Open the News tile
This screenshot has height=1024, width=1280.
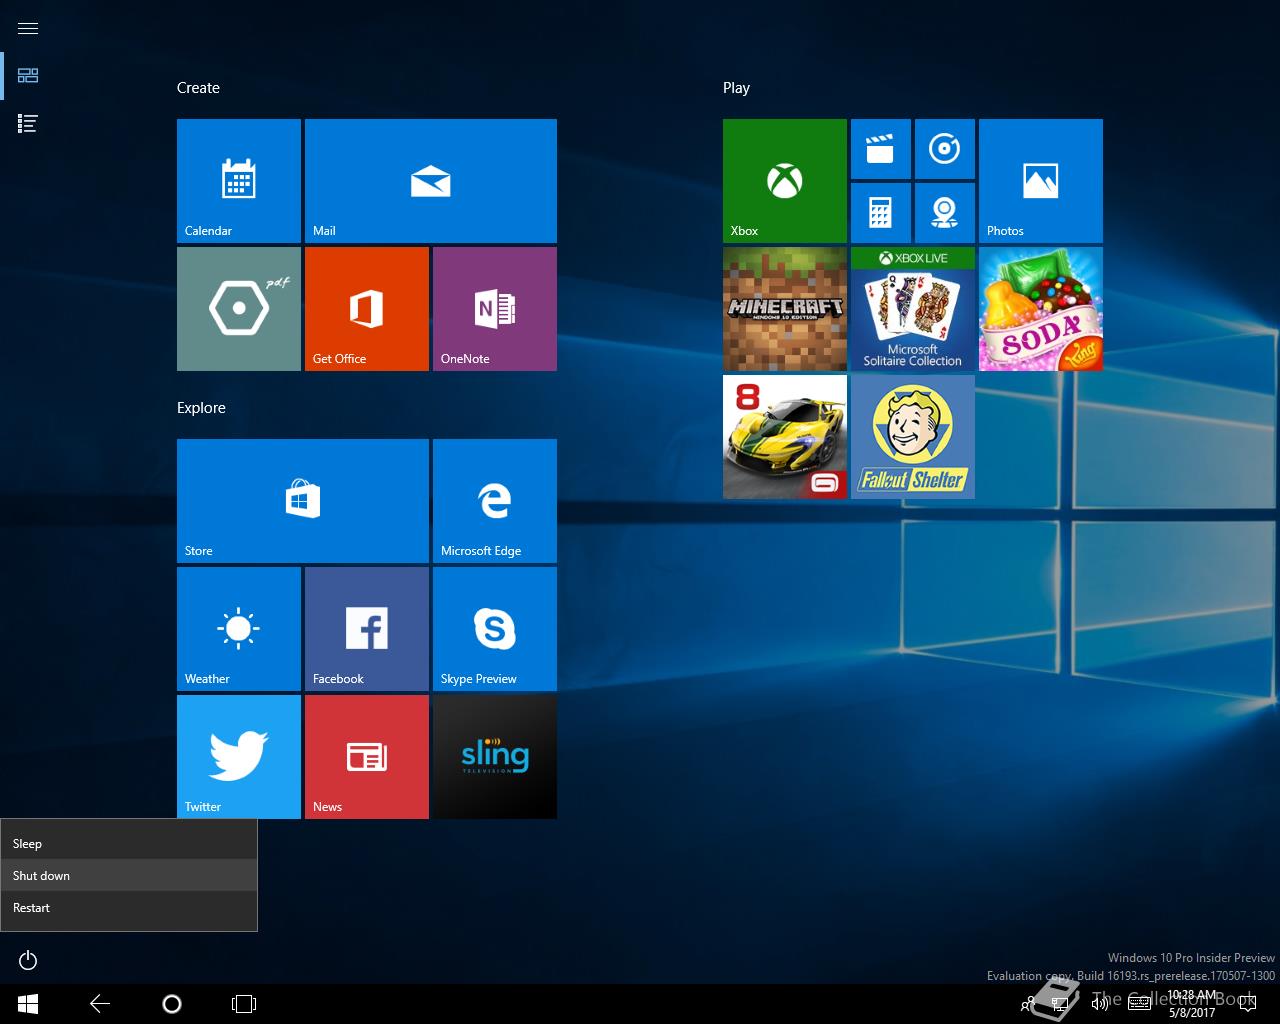click(367, 757)
